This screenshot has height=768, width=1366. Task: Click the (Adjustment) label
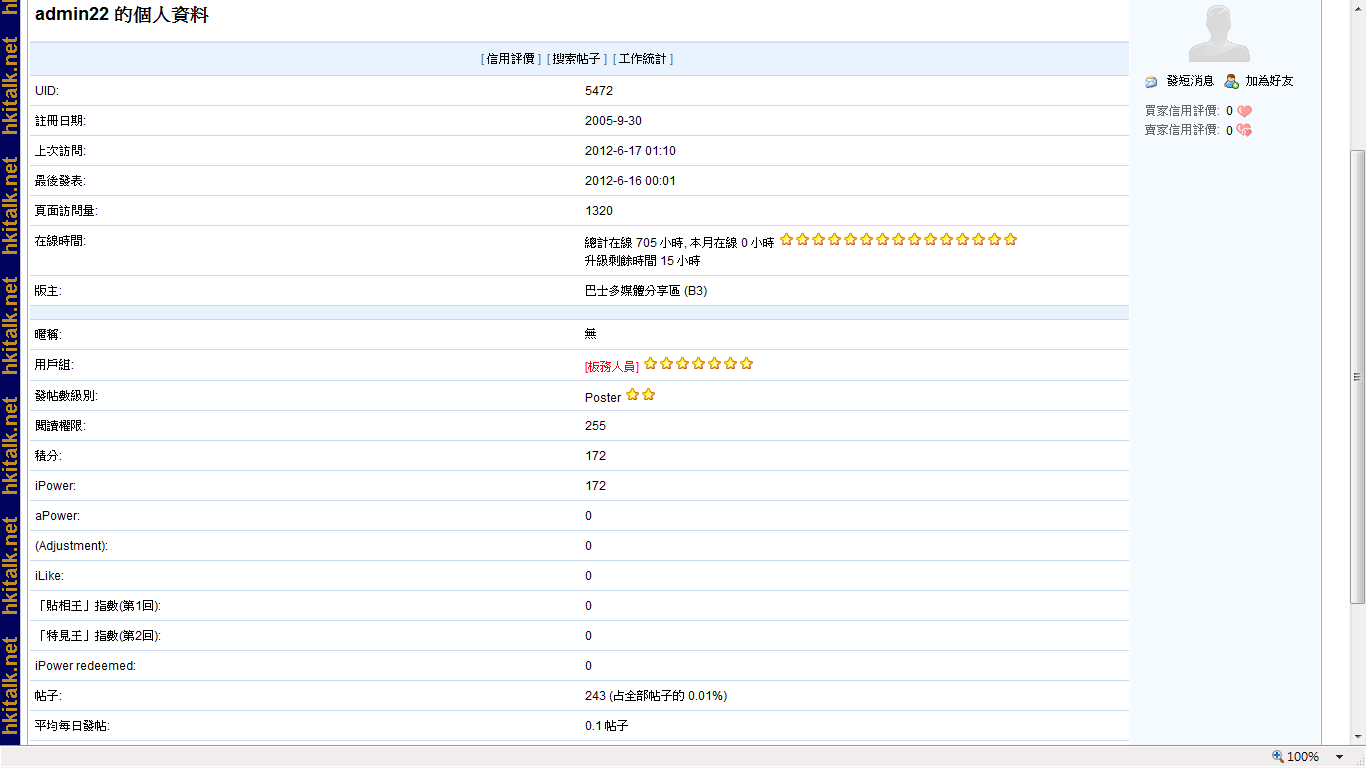pos(71,546)
